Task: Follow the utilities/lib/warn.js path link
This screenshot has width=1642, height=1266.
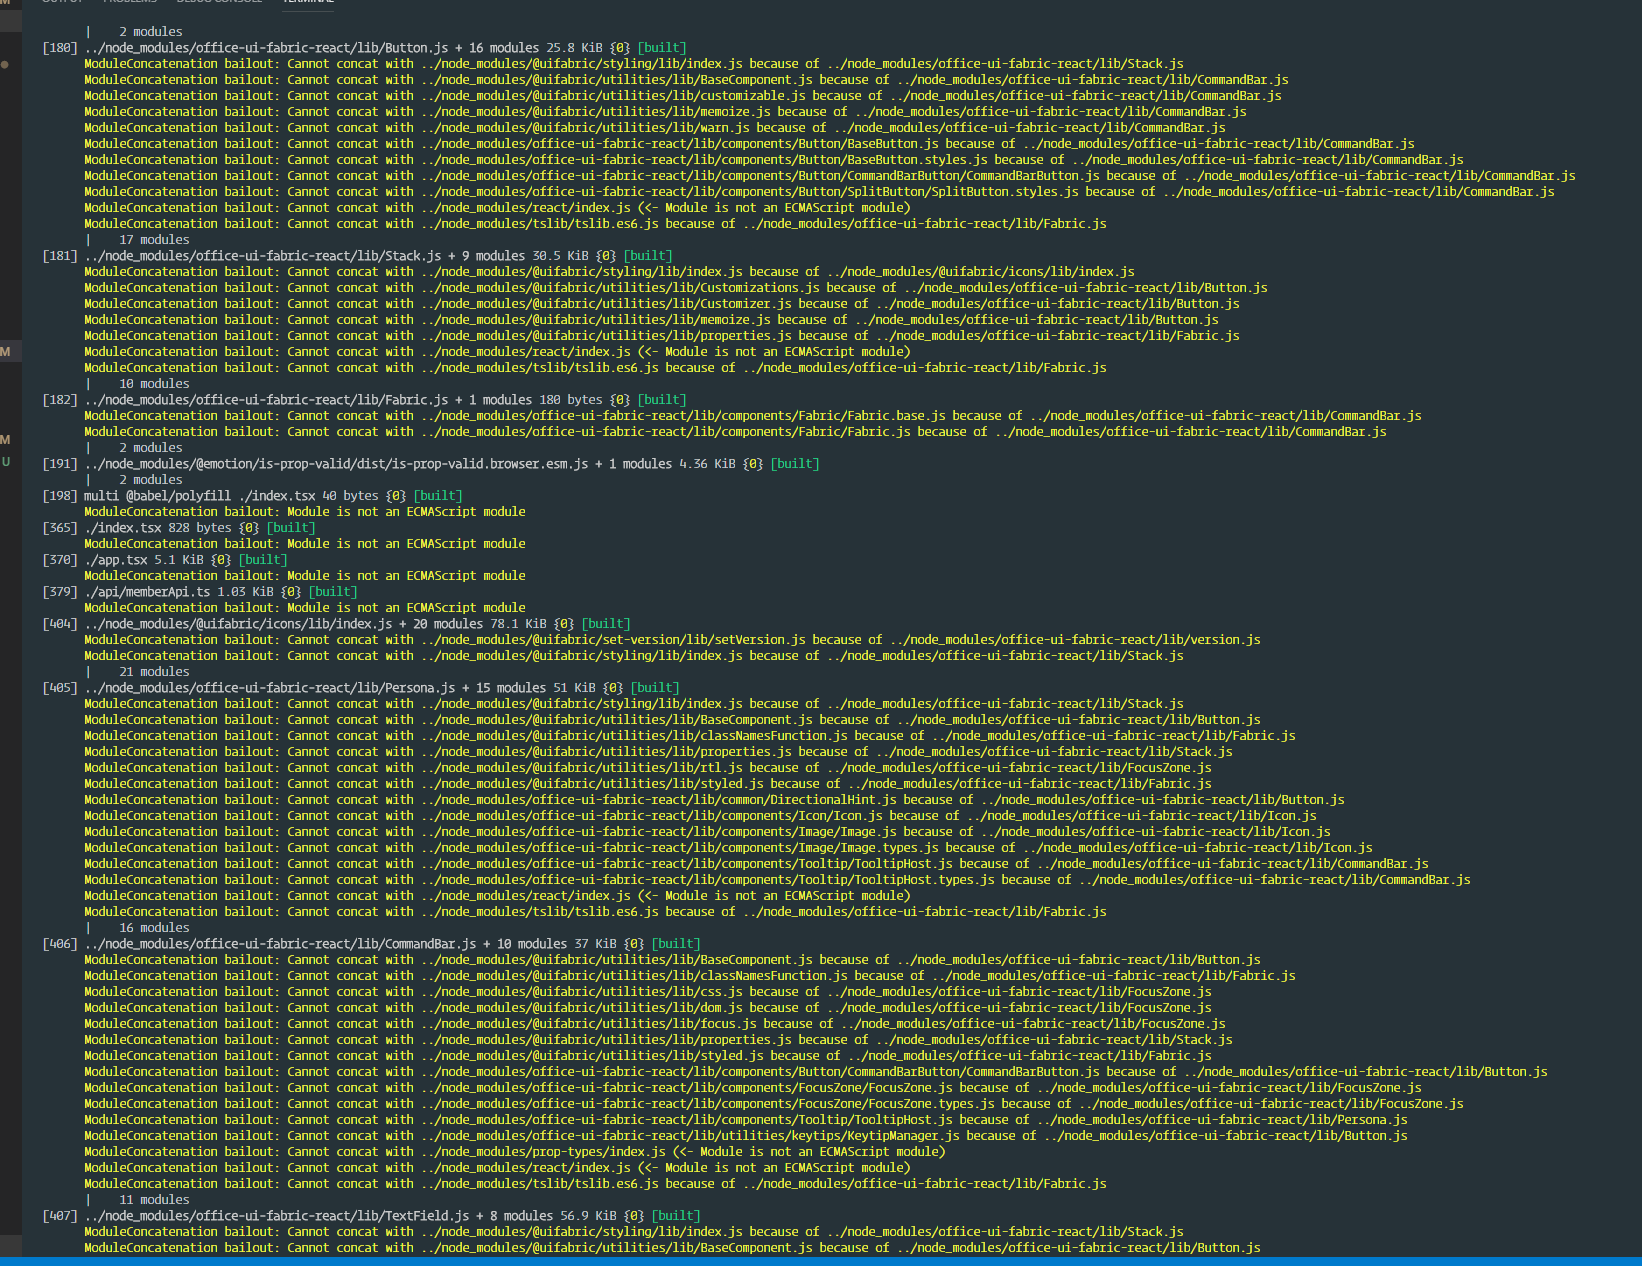Action: pos(585,128)
